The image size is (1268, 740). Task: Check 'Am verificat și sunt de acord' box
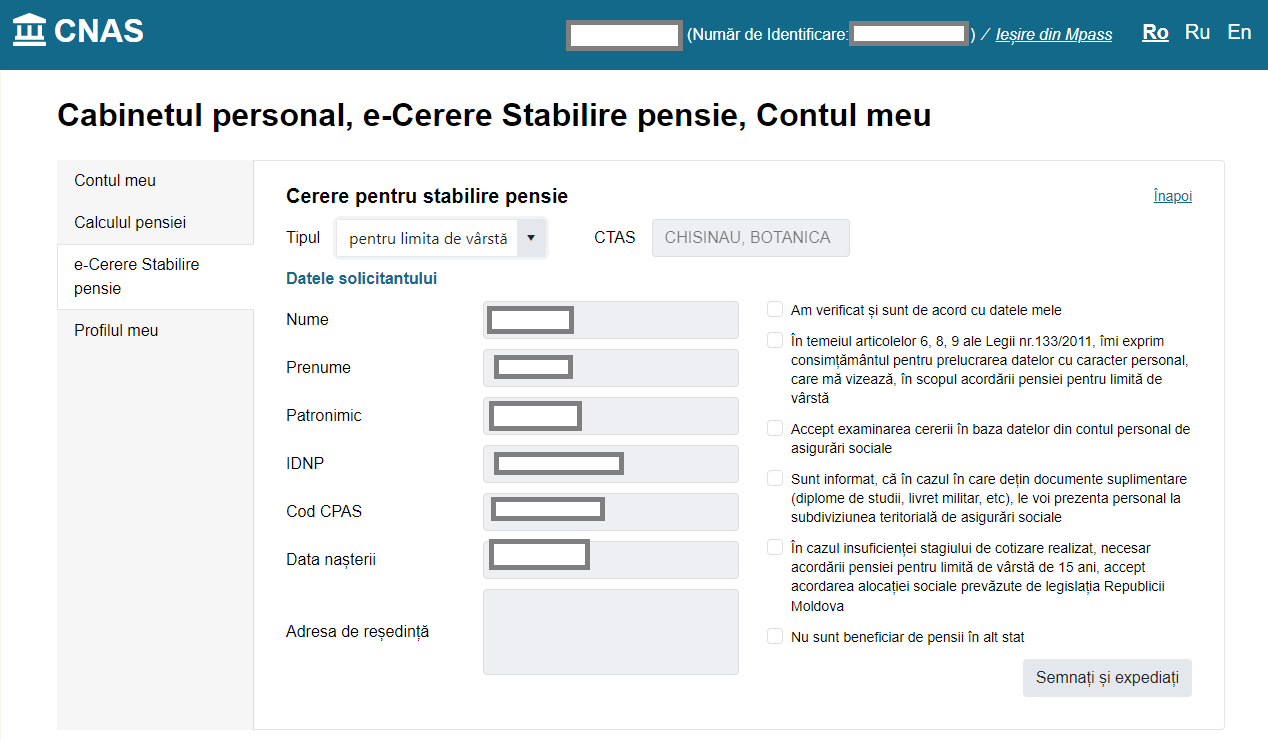775,309
